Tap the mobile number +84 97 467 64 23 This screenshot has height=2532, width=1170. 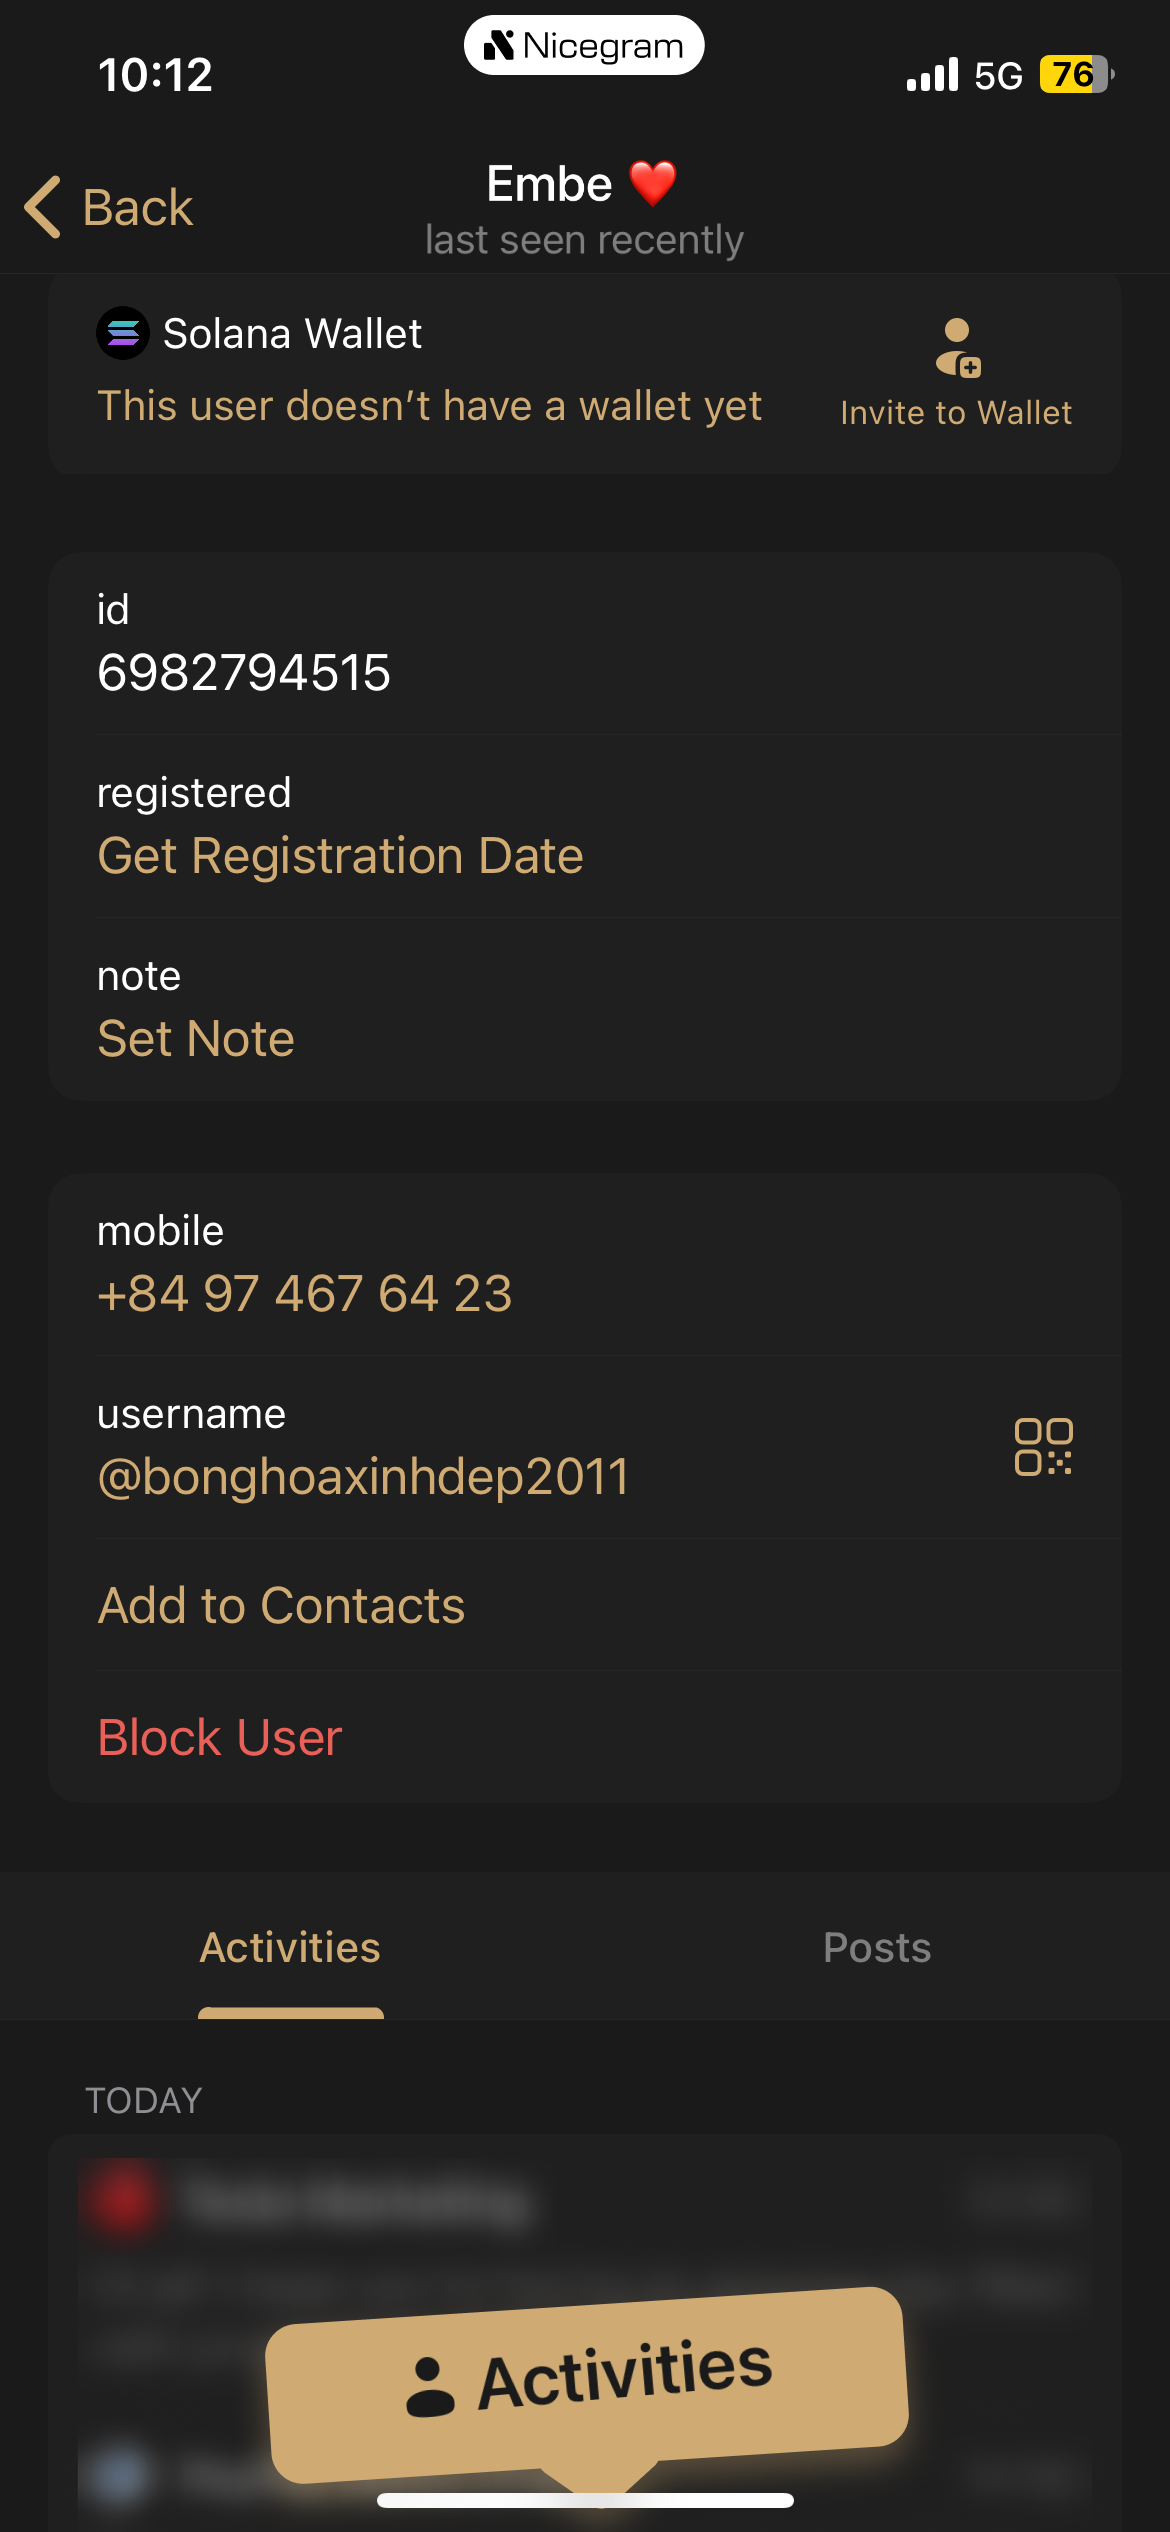(x=305, y=1294)
